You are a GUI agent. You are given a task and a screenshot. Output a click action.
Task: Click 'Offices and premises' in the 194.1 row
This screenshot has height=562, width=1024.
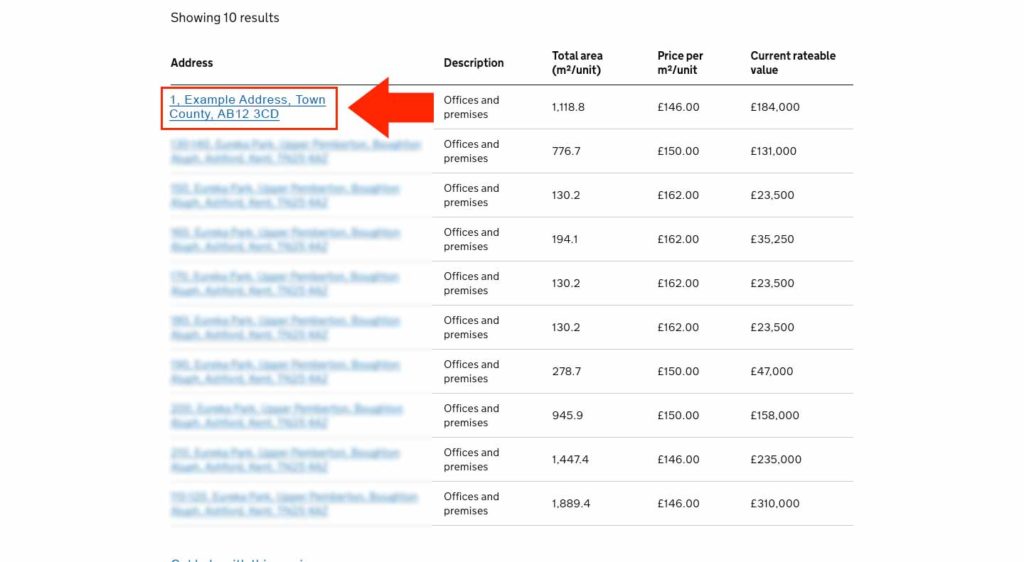[x=472, y=240]
